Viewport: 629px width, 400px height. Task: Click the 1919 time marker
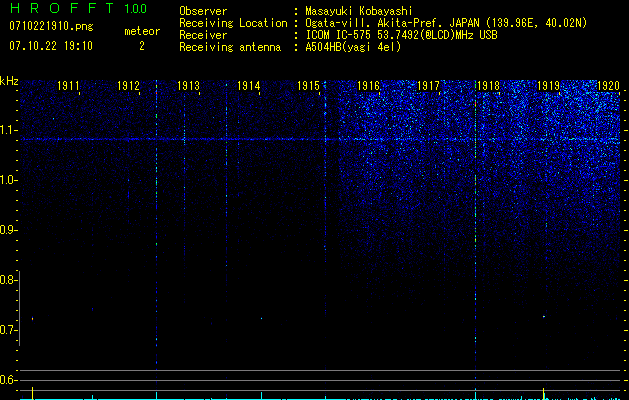[548, 86]
